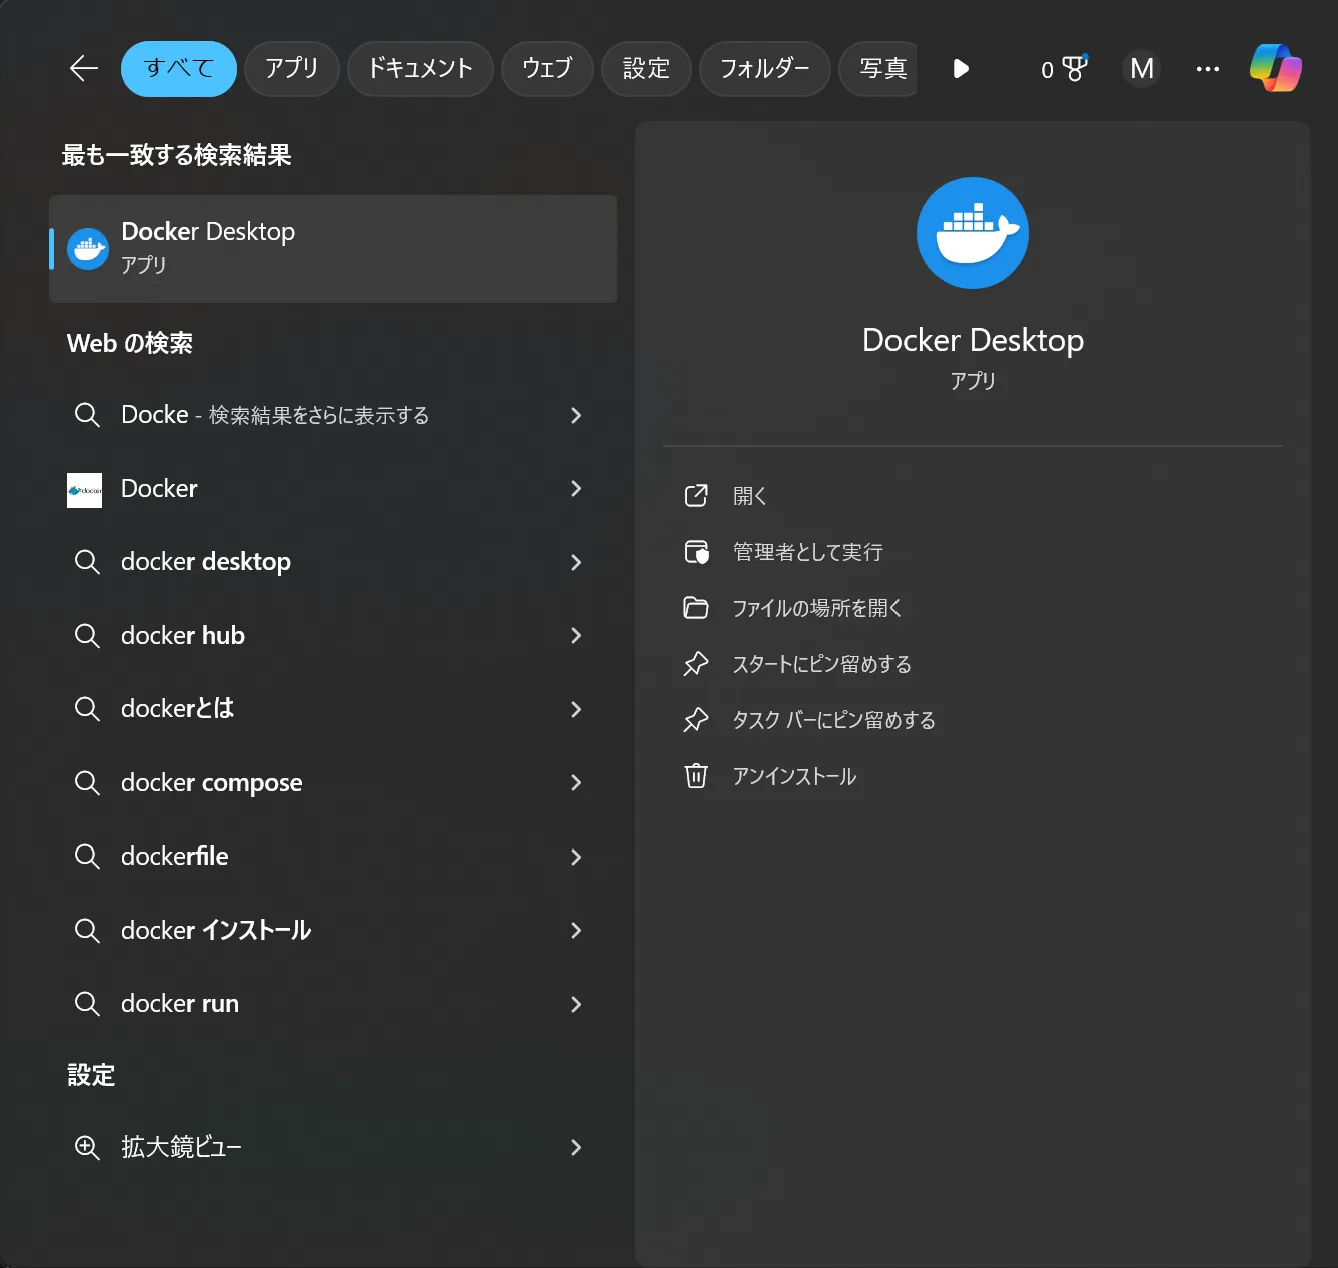Click the play button near the top bar

click(x=960, y=68)
